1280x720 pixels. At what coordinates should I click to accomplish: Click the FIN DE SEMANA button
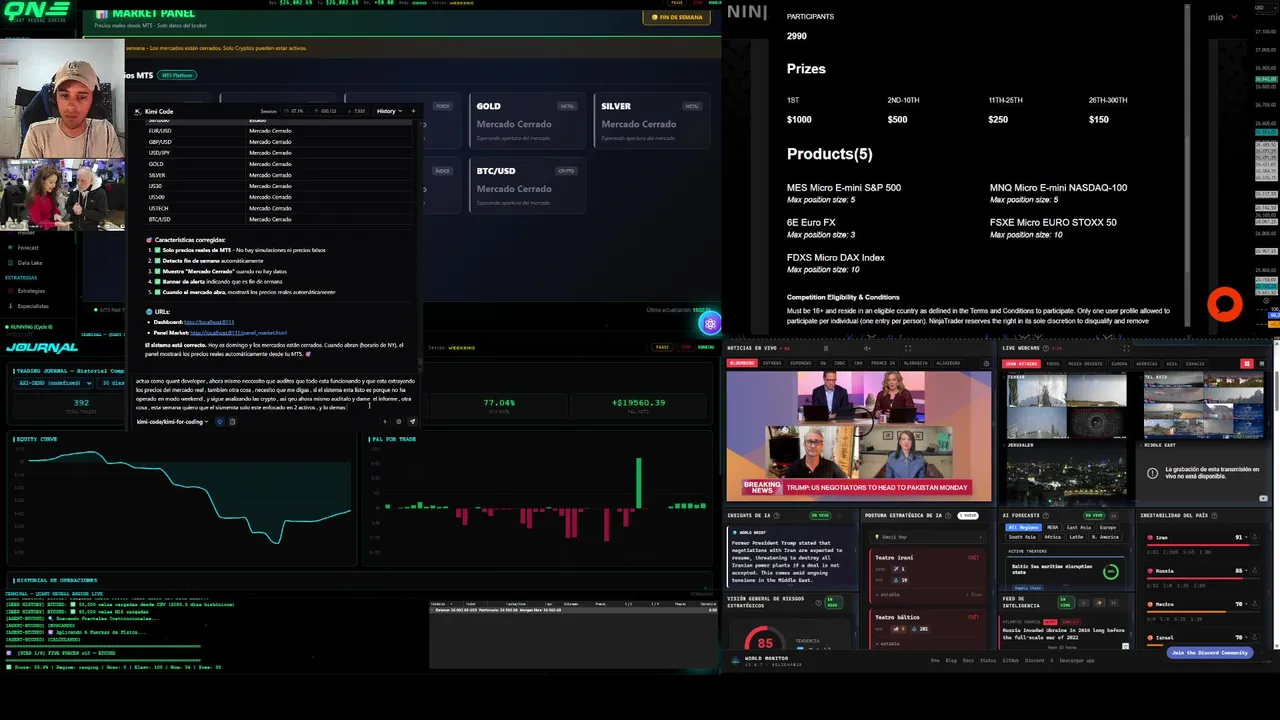click(x=677, y=17)
